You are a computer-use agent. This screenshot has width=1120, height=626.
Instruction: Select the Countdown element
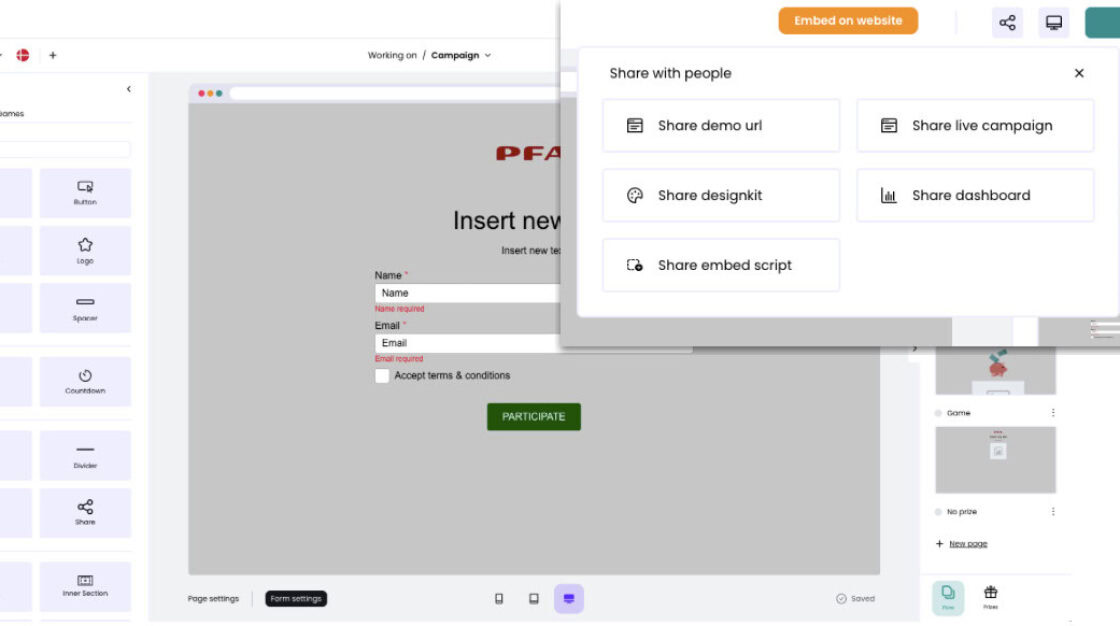pyautogui.click(x=85, y=382)
